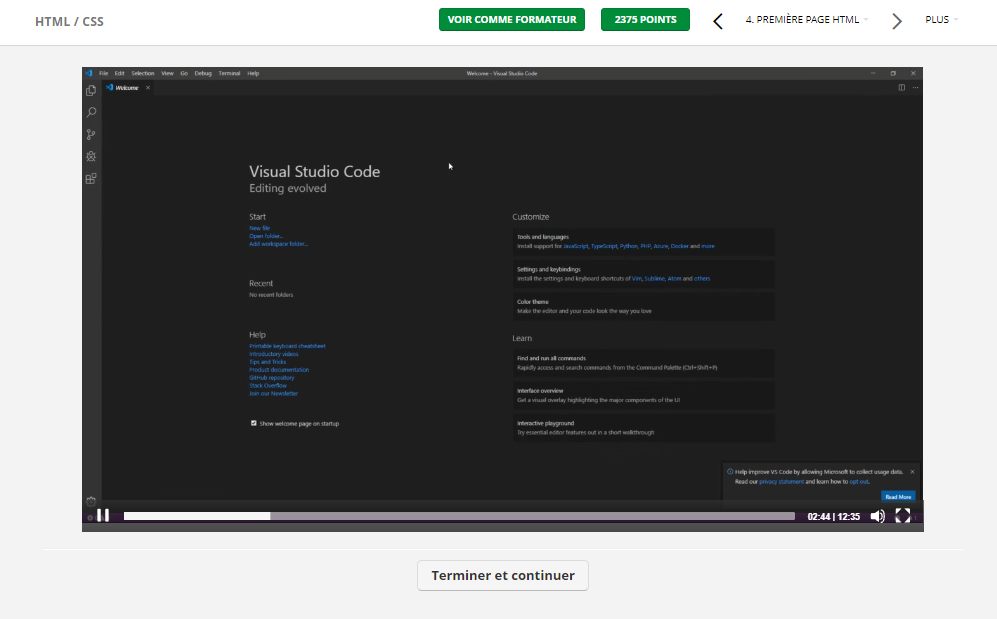This screenshot has width=997, height=619.
Task: Open Source Control icon in VS Code sidebar
Action: 91,135
